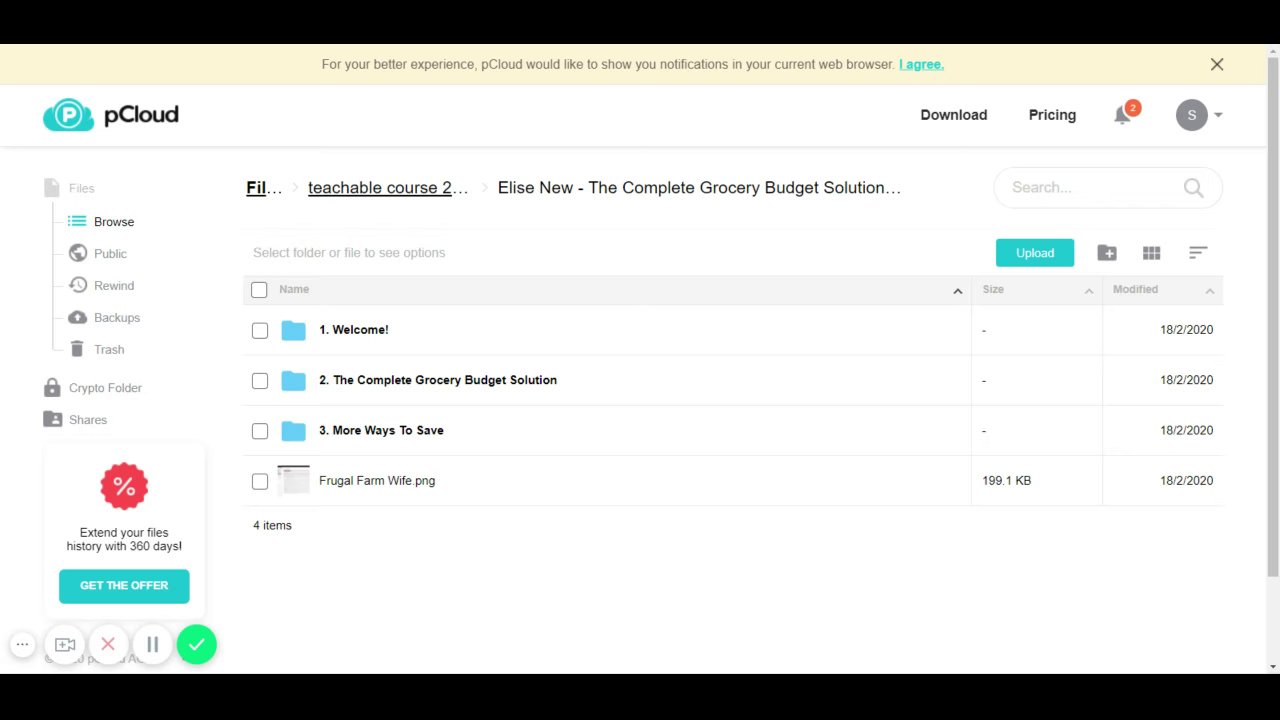The image size is (1280, 720).
Task: Open Shares in the sidebar
Action: pos(88,420)
